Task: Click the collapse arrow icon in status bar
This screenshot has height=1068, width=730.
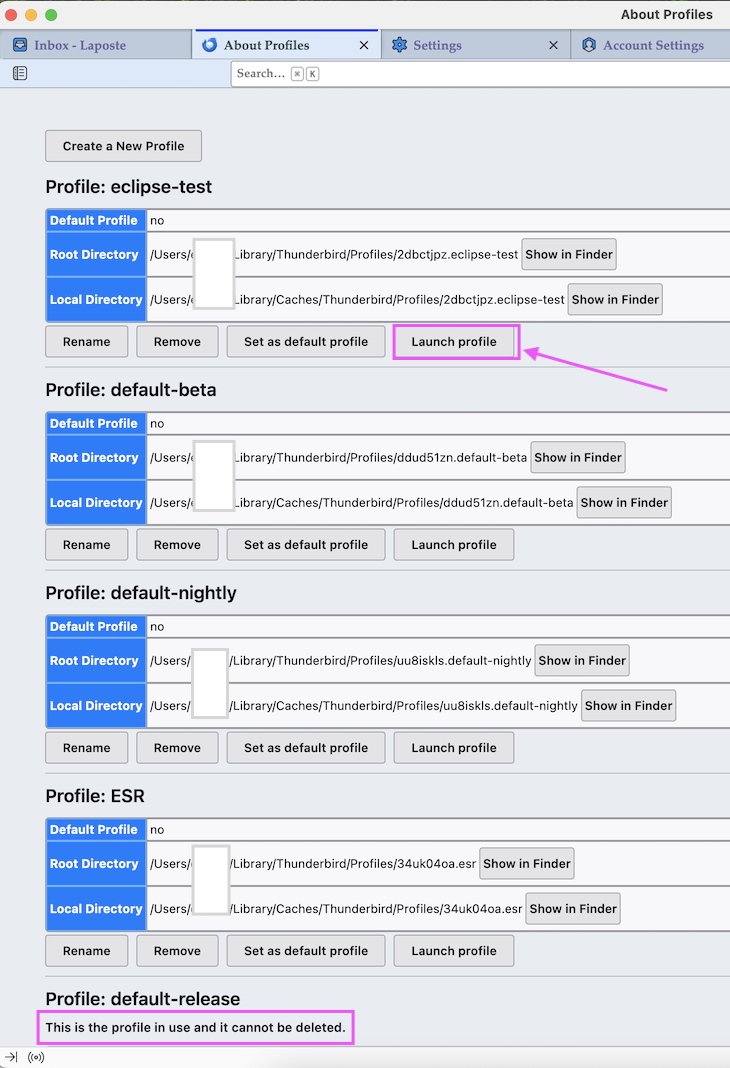Action: [x=11, y=1057]
